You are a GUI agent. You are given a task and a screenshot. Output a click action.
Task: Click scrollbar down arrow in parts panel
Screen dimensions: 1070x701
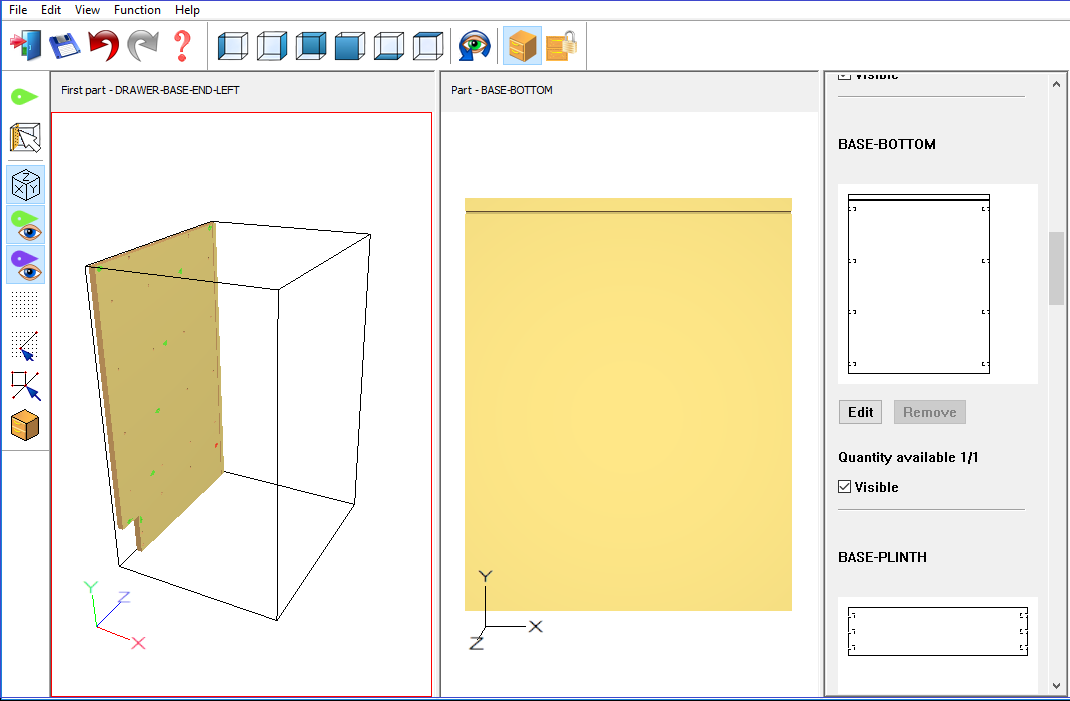[x=1056, y=685]
